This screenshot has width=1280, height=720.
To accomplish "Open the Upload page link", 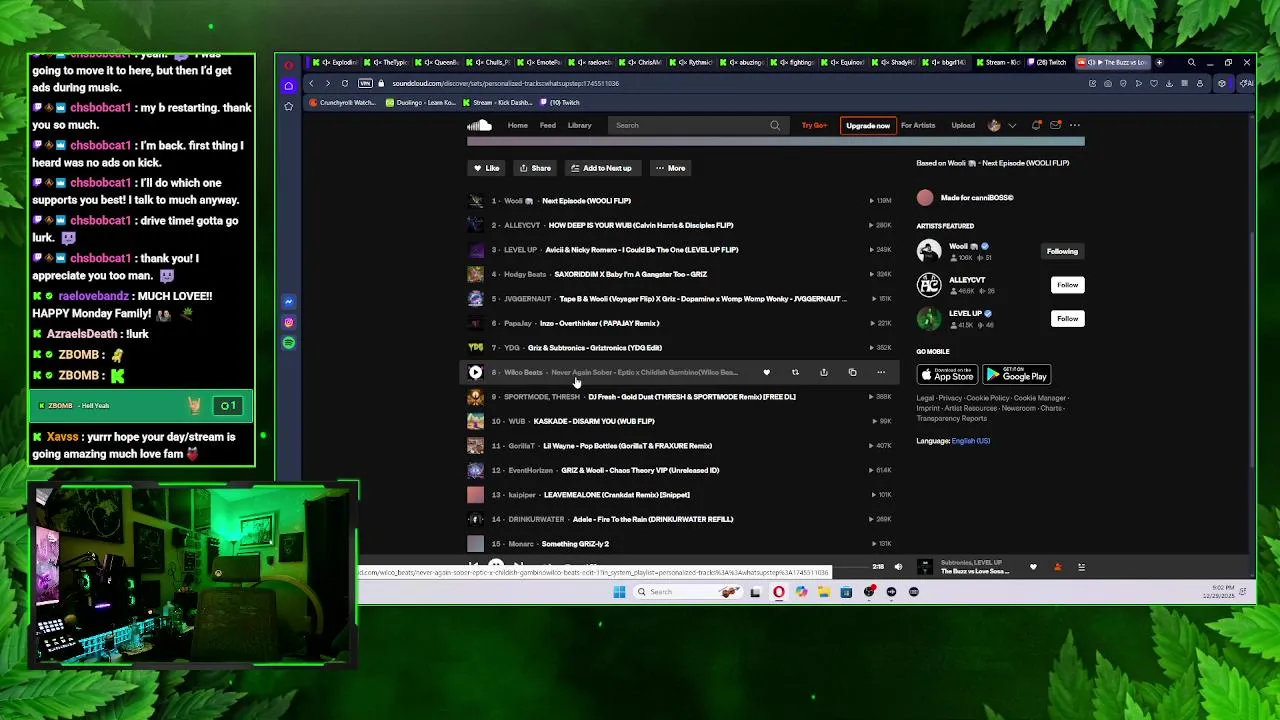I will 963,125.
